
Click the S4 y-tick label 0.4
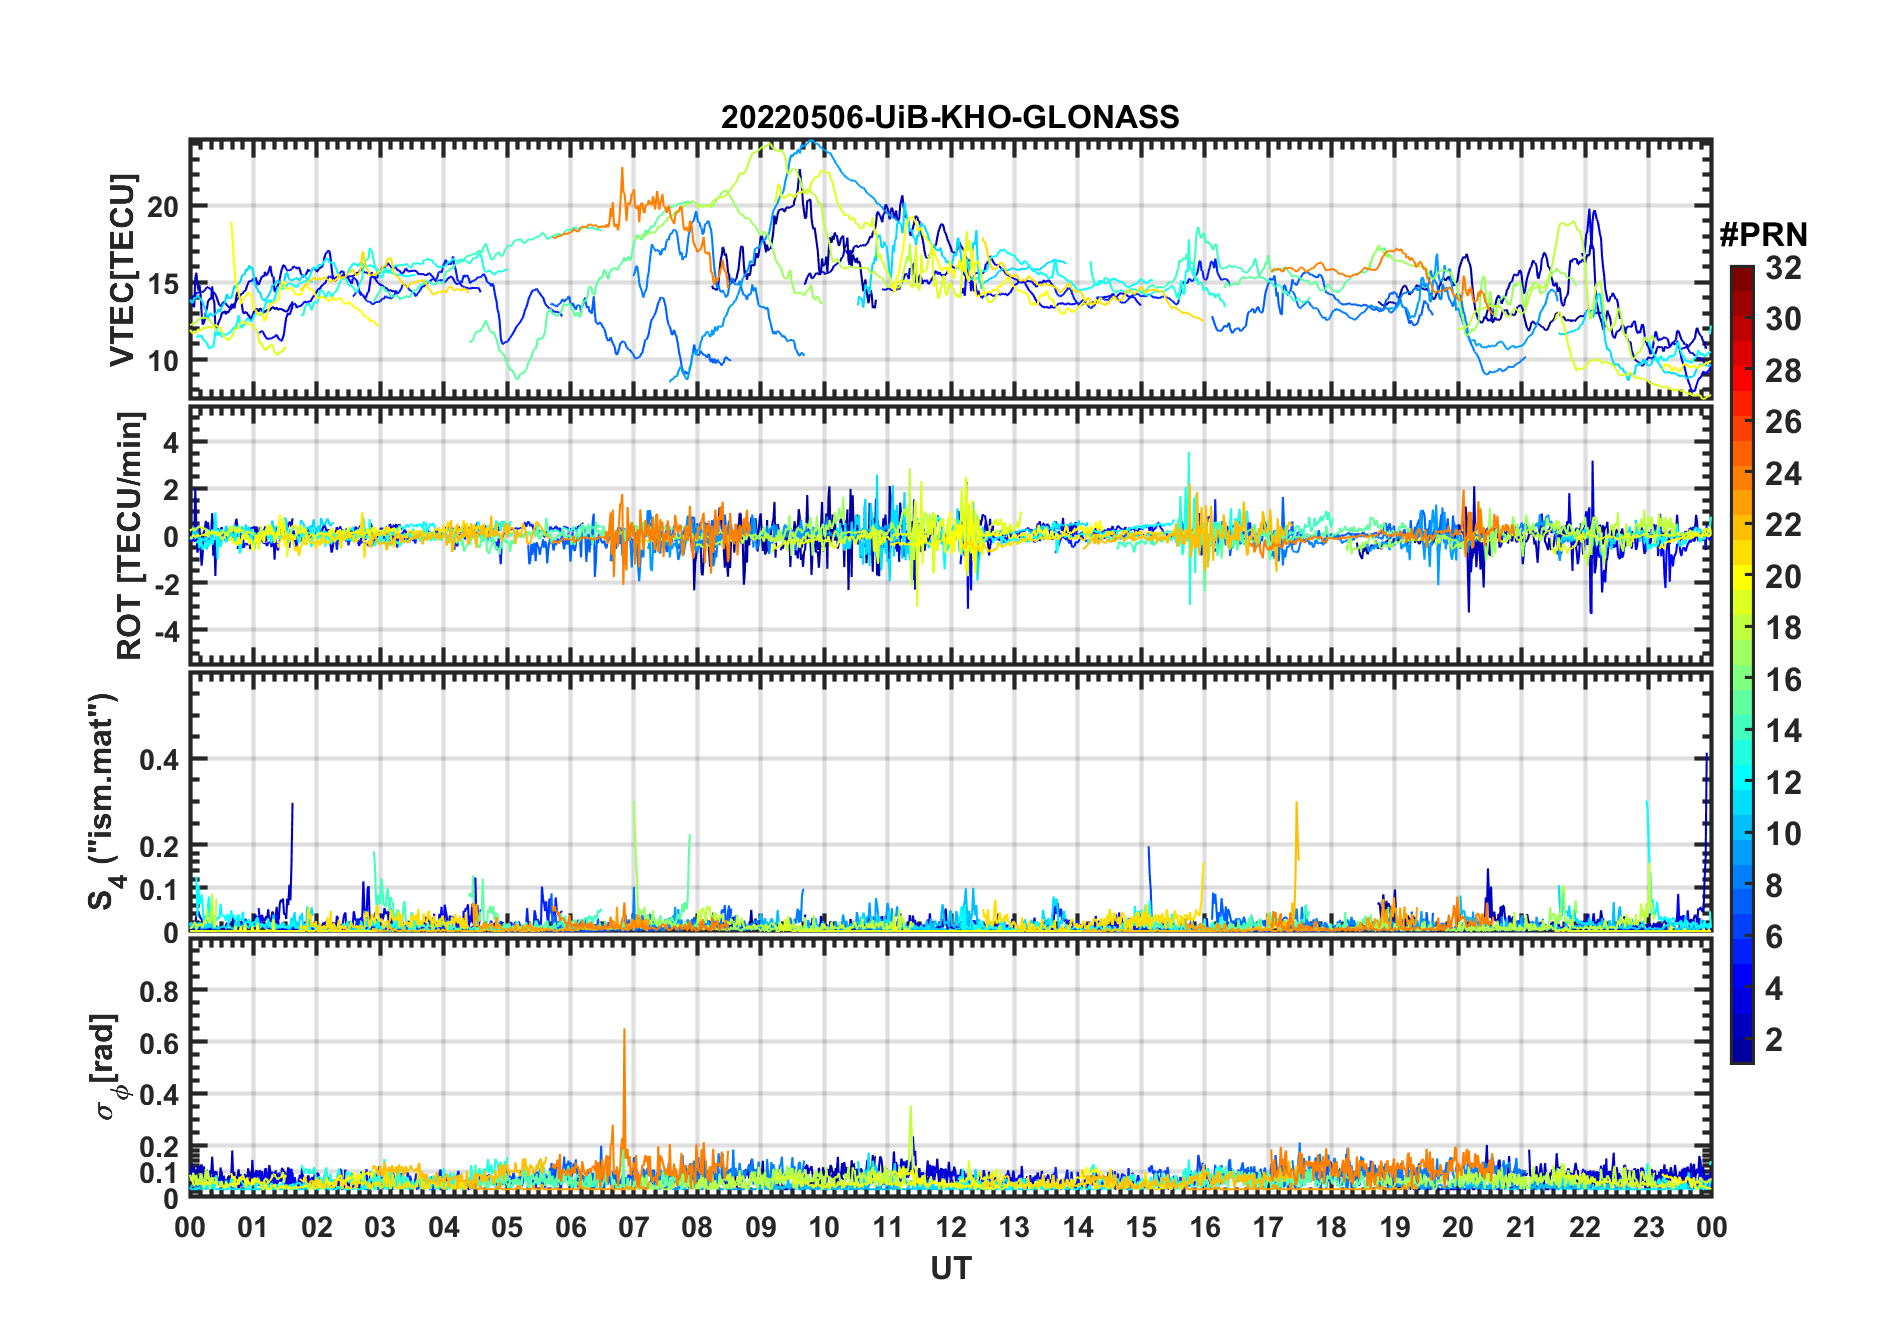pyautogui.click(x=159, y=760)
